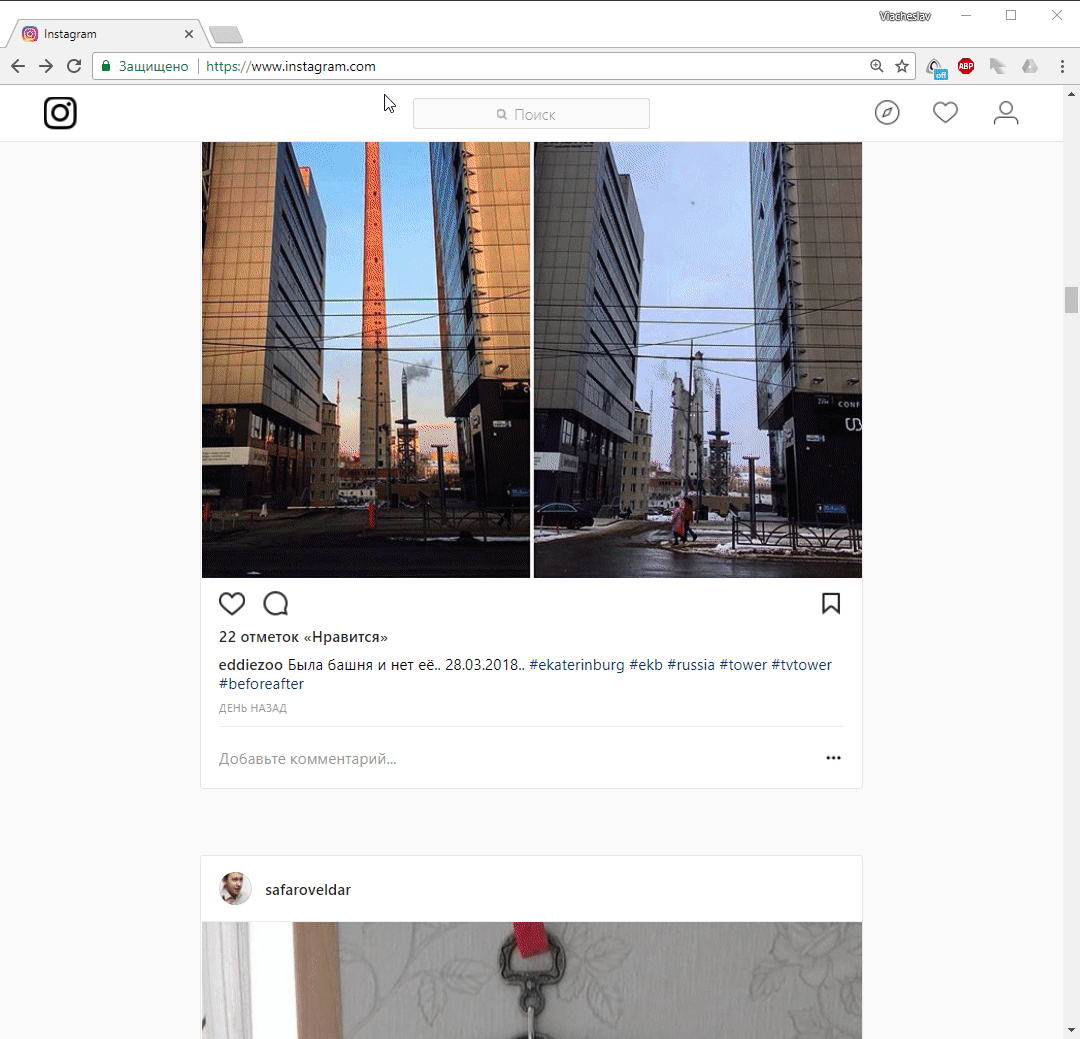Click the grey cursor-shaped extension icon
The image size is (1080, 1039).
(997, 66)
